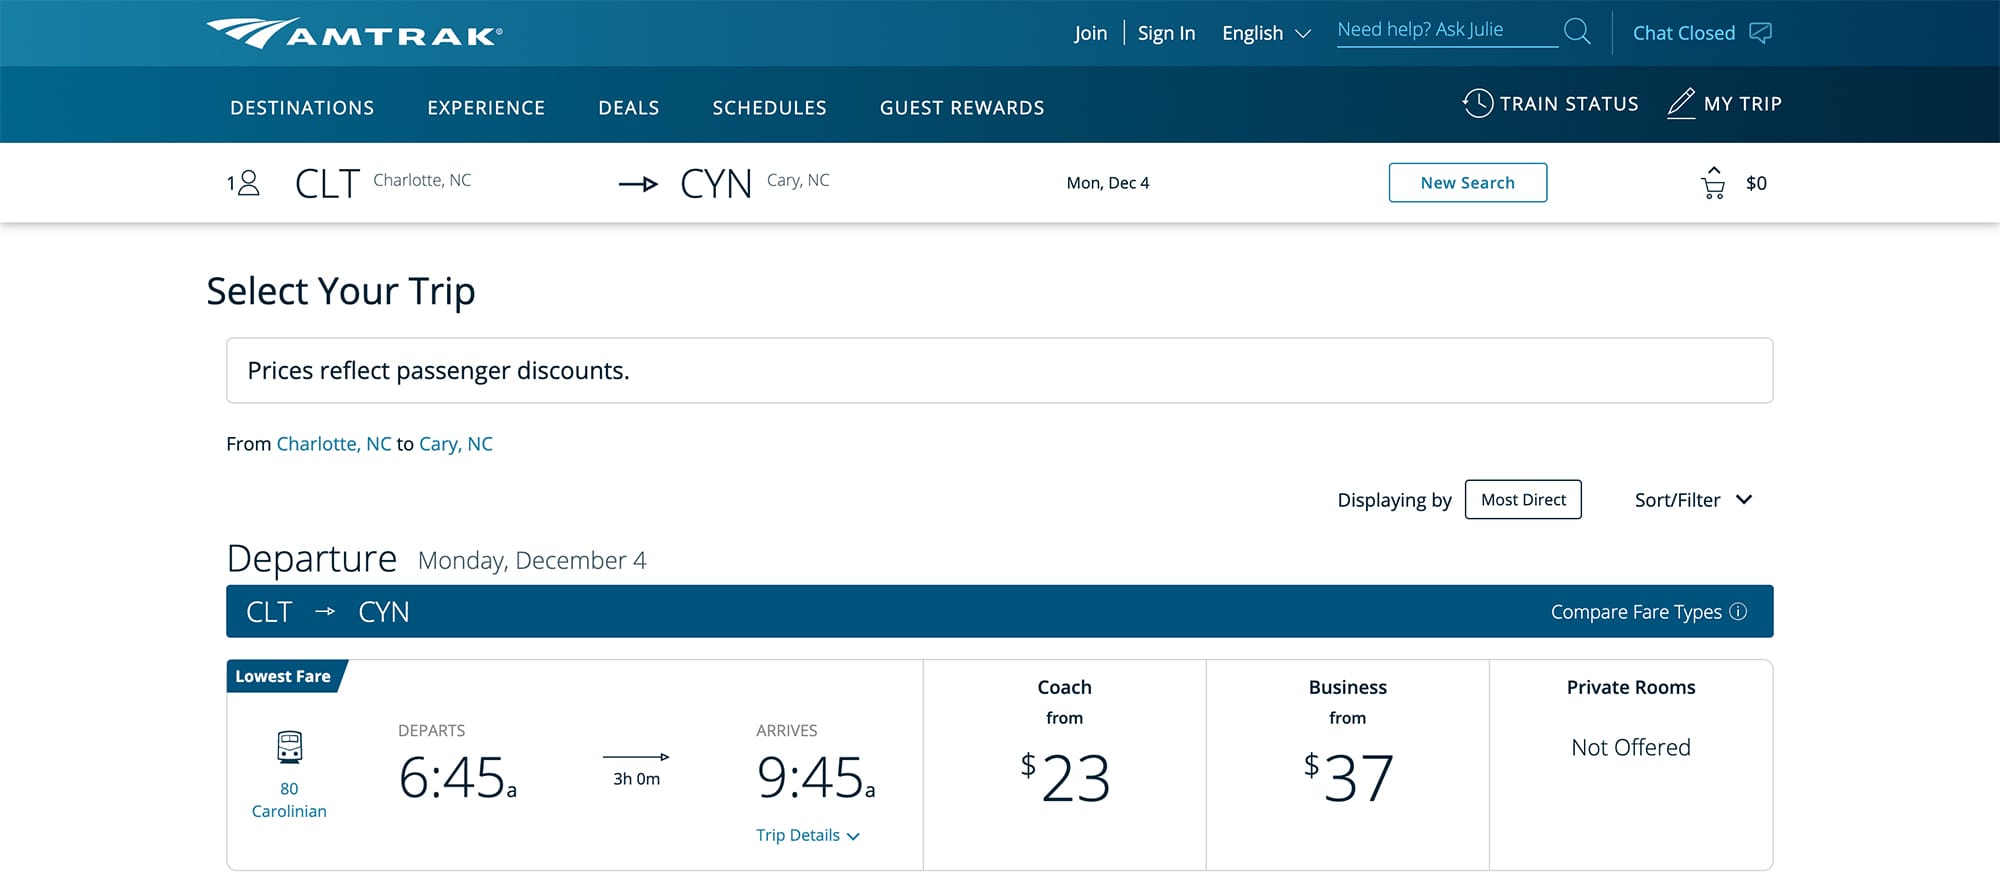Open the English language dropdown
This screenshot has width=2000, height=888.
[x=1266, y=33]
